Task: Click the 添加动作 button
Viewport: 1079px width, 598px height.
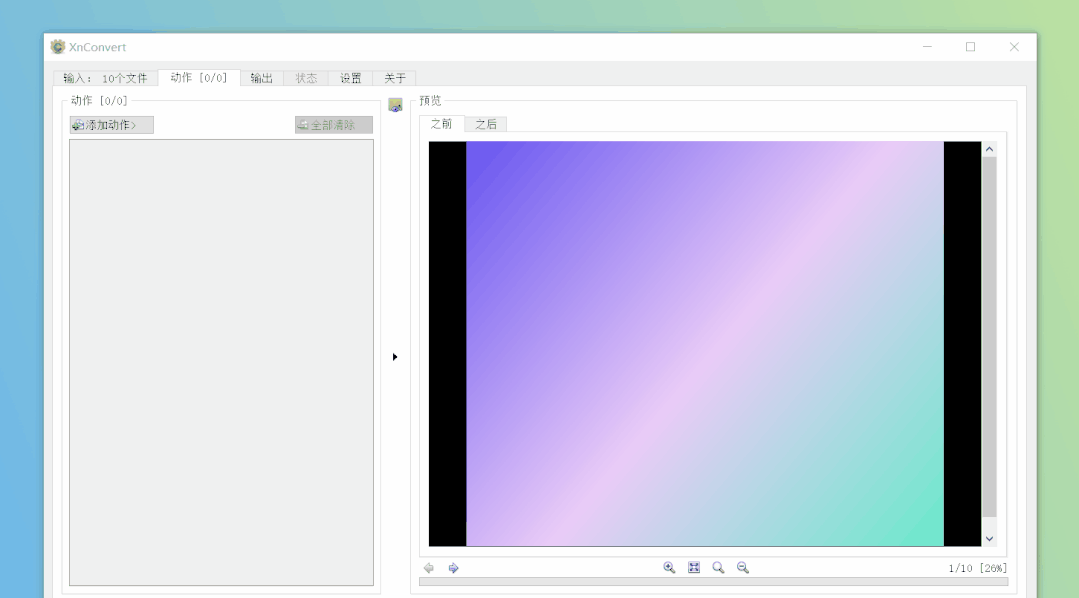Action: pyautogui.click(x=111, y=125)
